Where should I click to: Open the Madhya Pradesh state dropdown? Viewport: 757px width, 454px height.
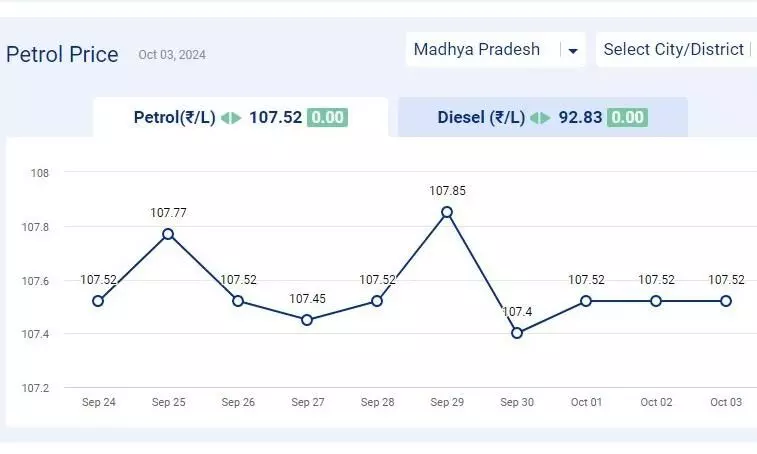click(x=495, y=49)
